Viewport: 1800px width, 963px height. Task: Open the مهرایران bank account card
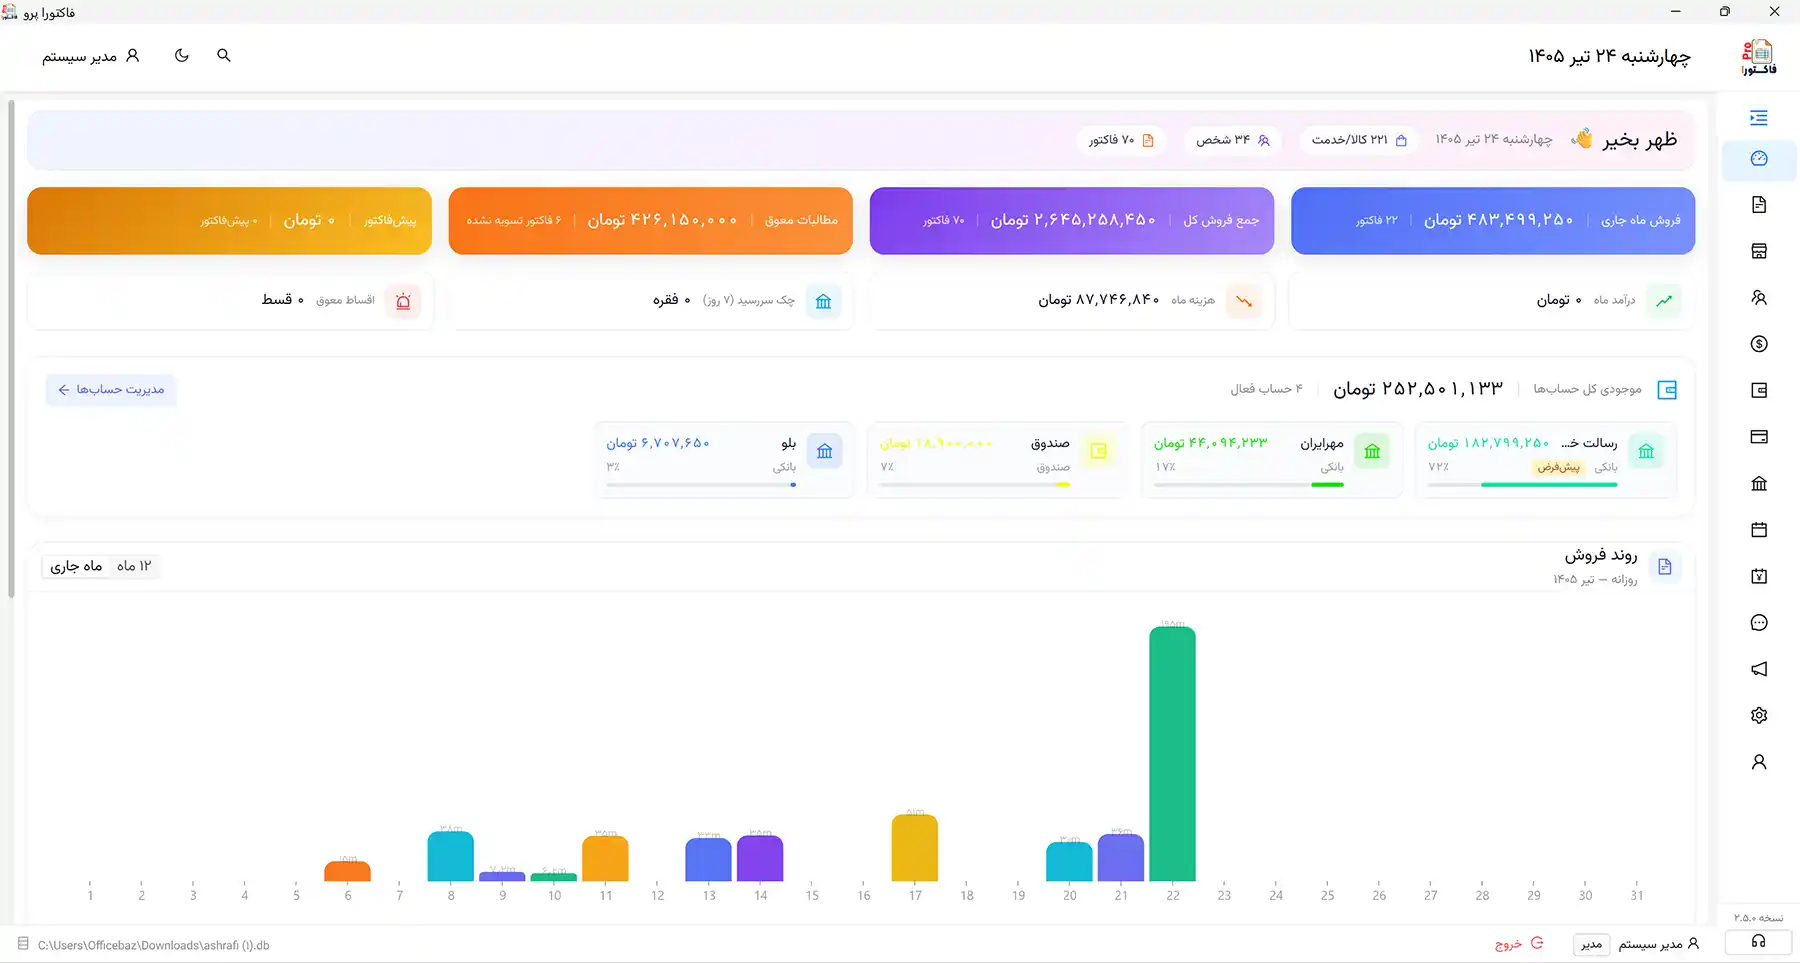point(1272,460)
